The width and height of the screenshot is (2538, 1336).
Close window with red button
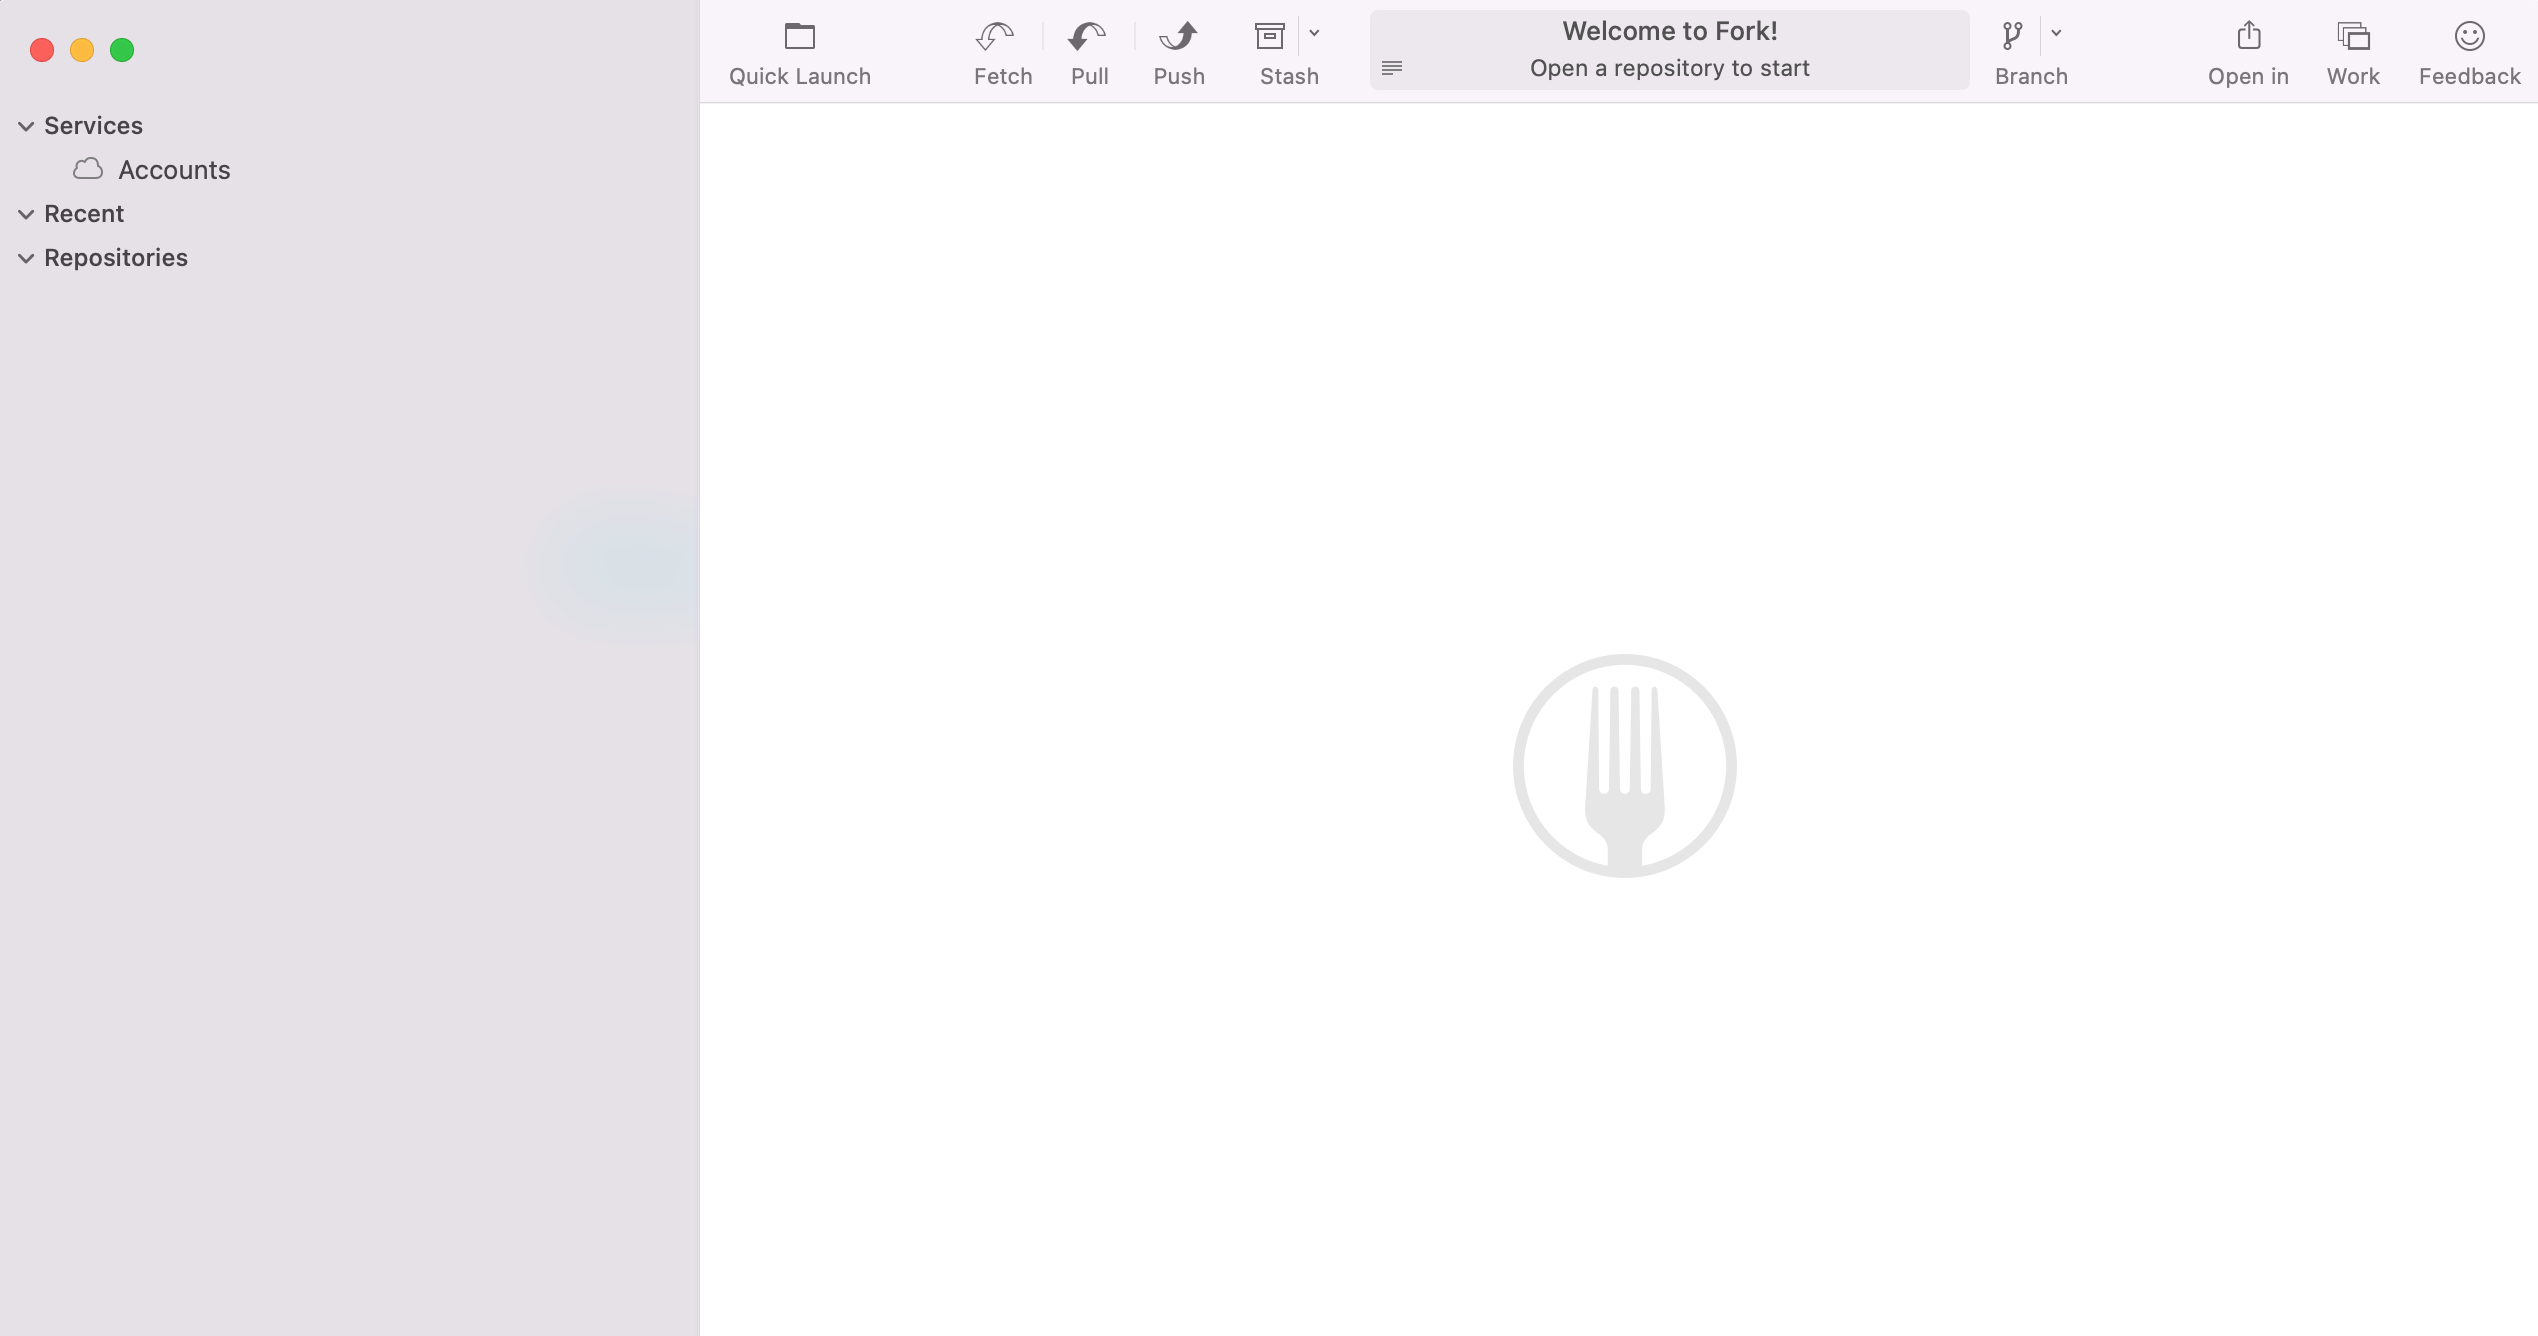42,50
